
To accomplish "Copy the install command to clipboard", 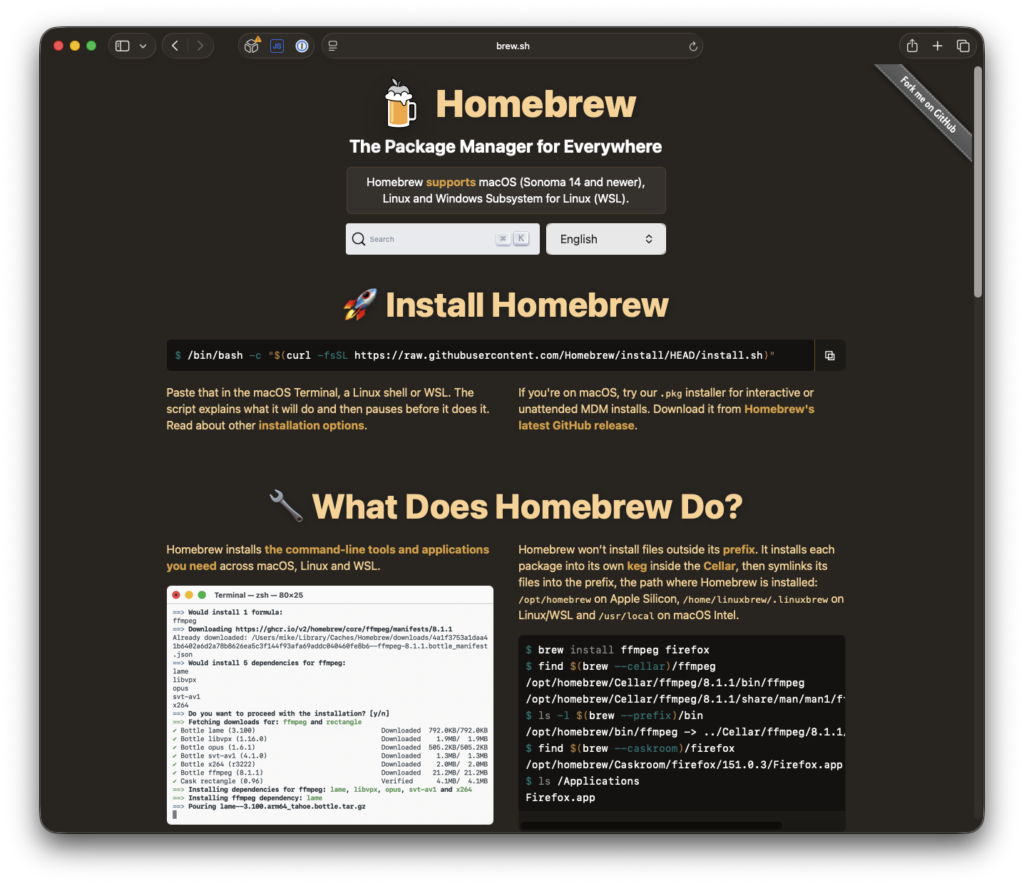I will (829, 355).
